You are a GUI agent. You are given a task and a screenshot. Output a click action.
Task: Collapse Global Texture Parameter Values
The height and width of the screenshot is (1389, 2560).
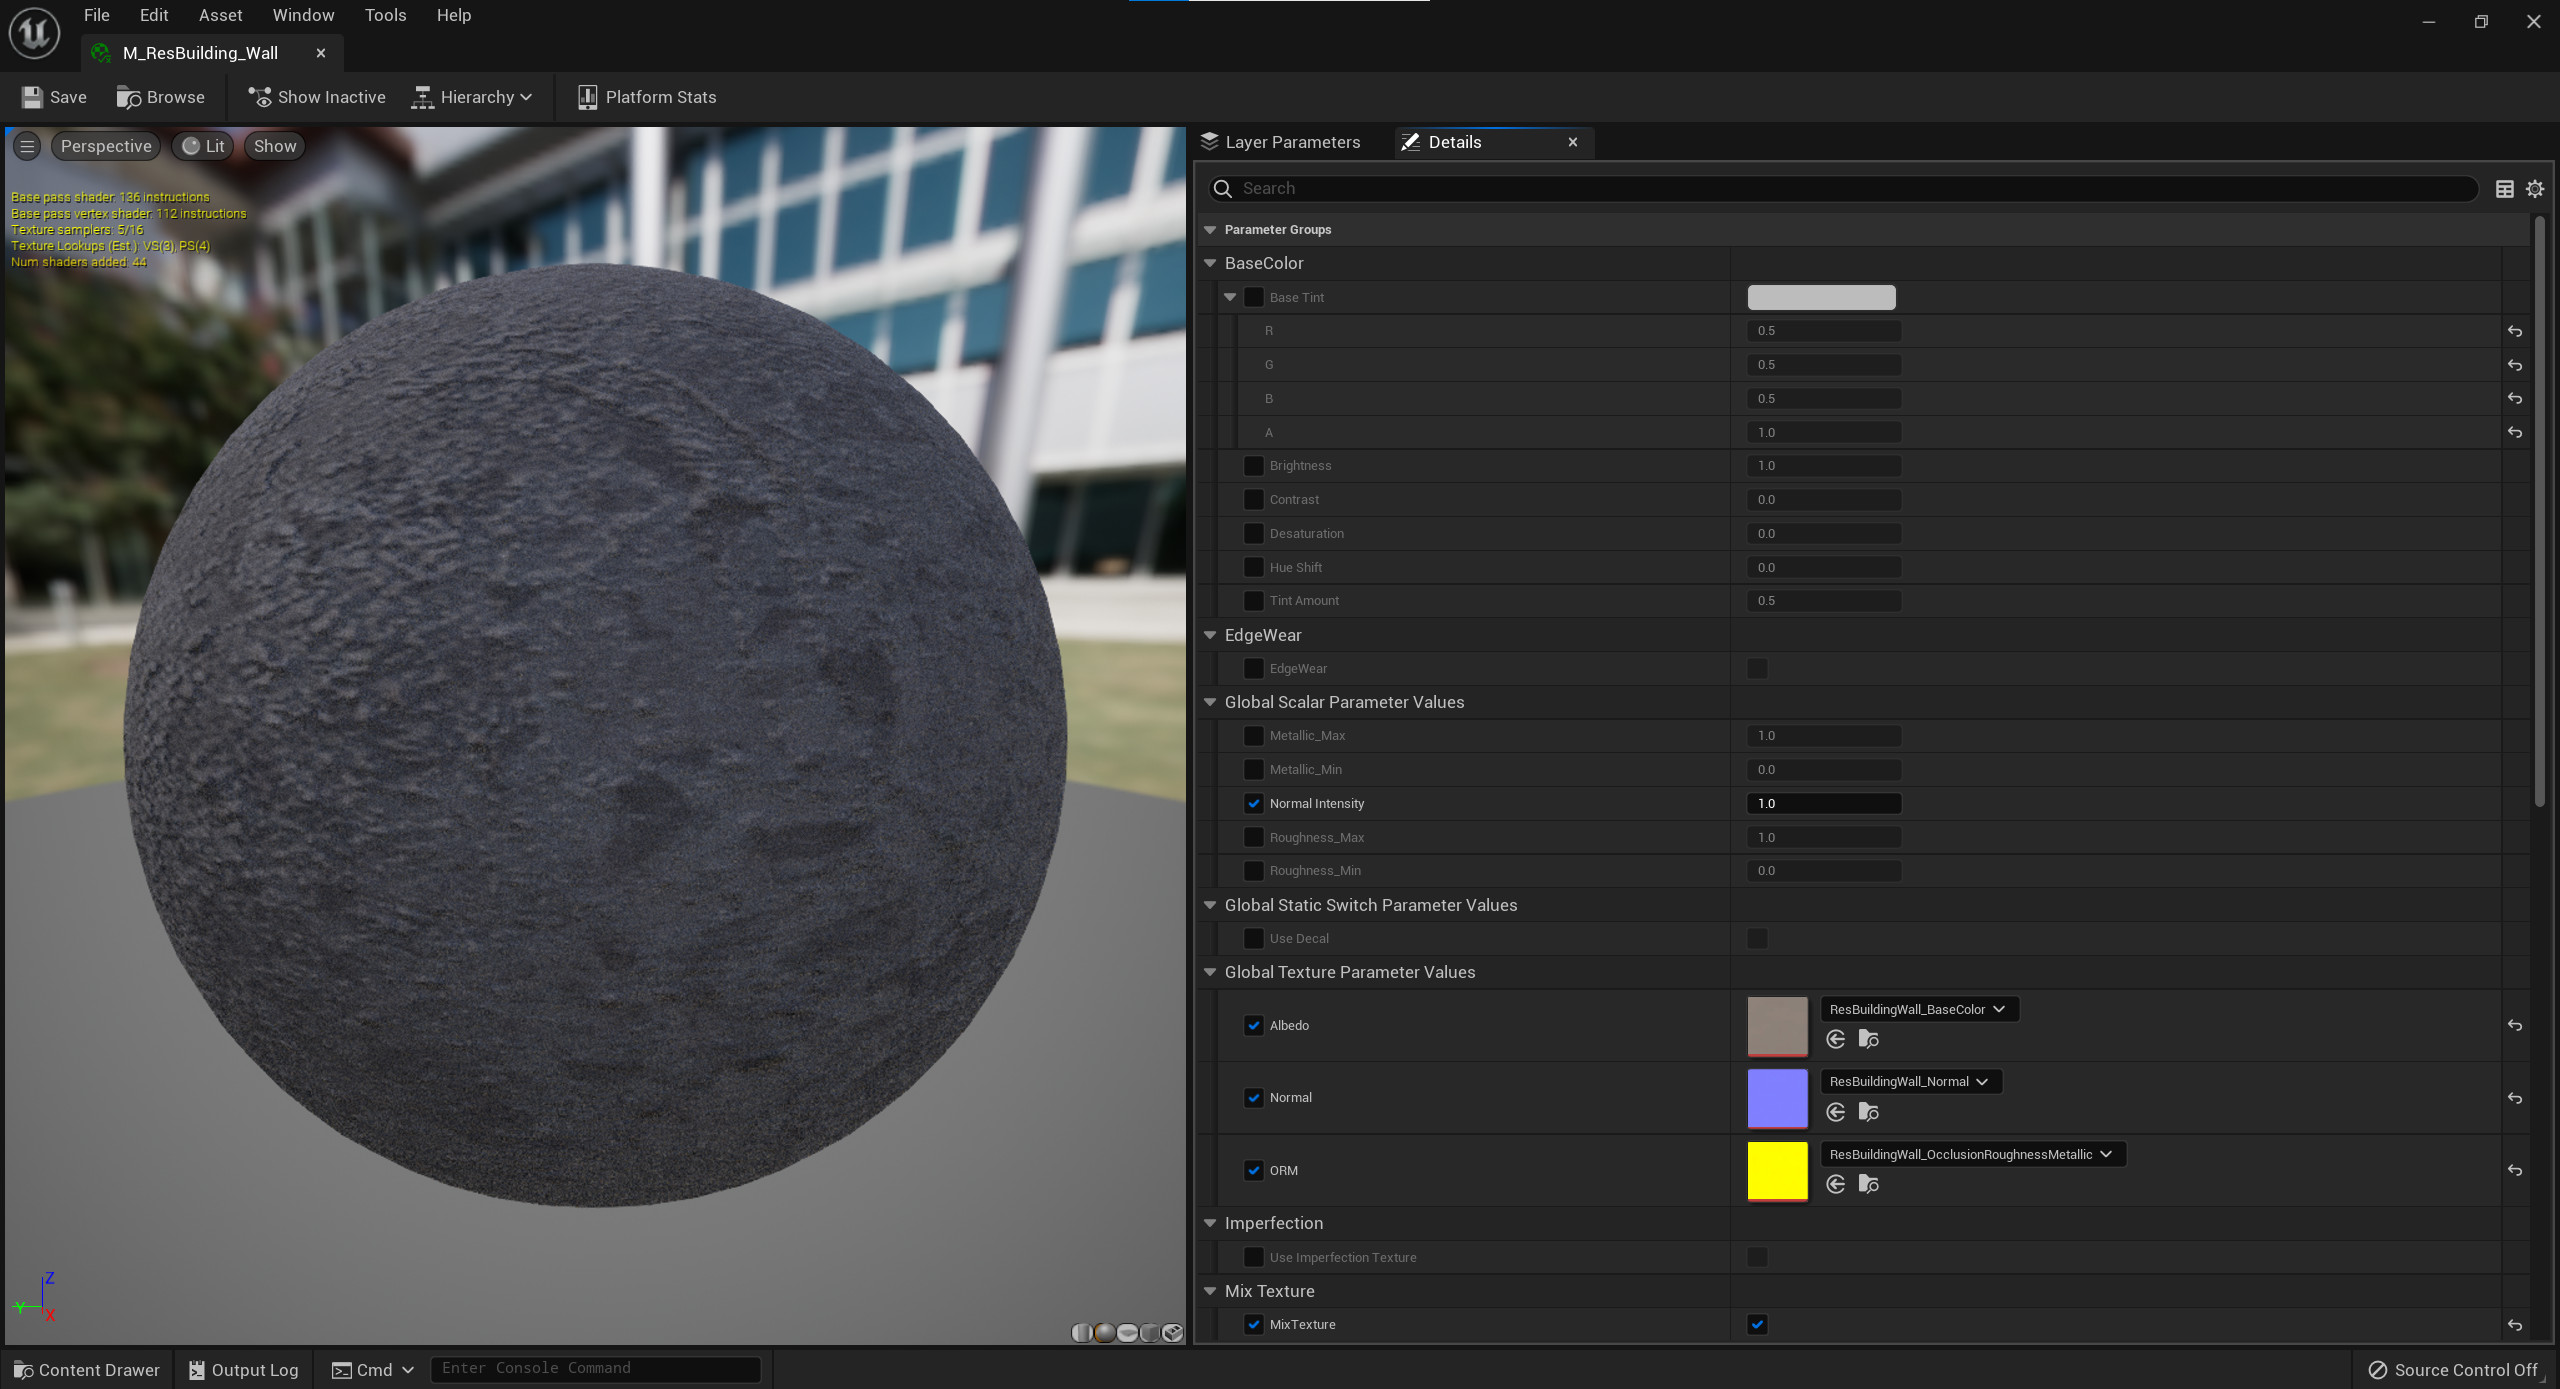tap(1210, 972)
